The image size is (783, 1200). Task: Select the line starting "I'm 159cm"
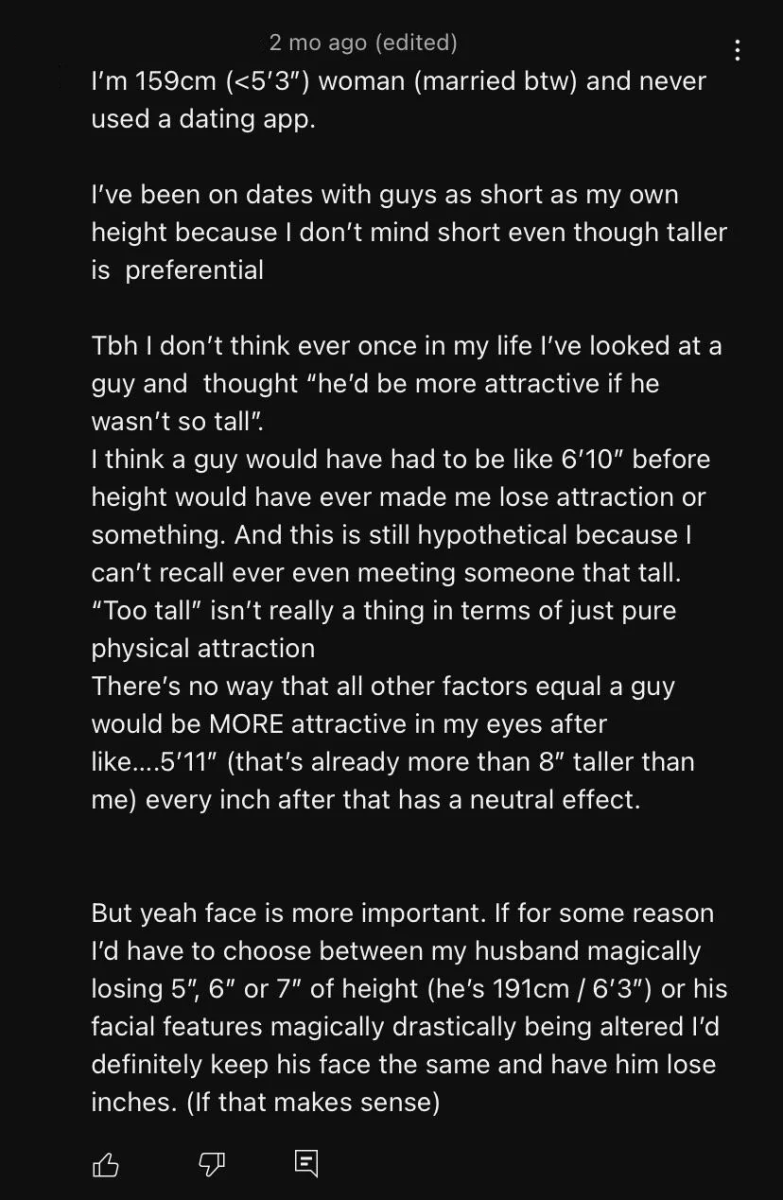[399, 82]
